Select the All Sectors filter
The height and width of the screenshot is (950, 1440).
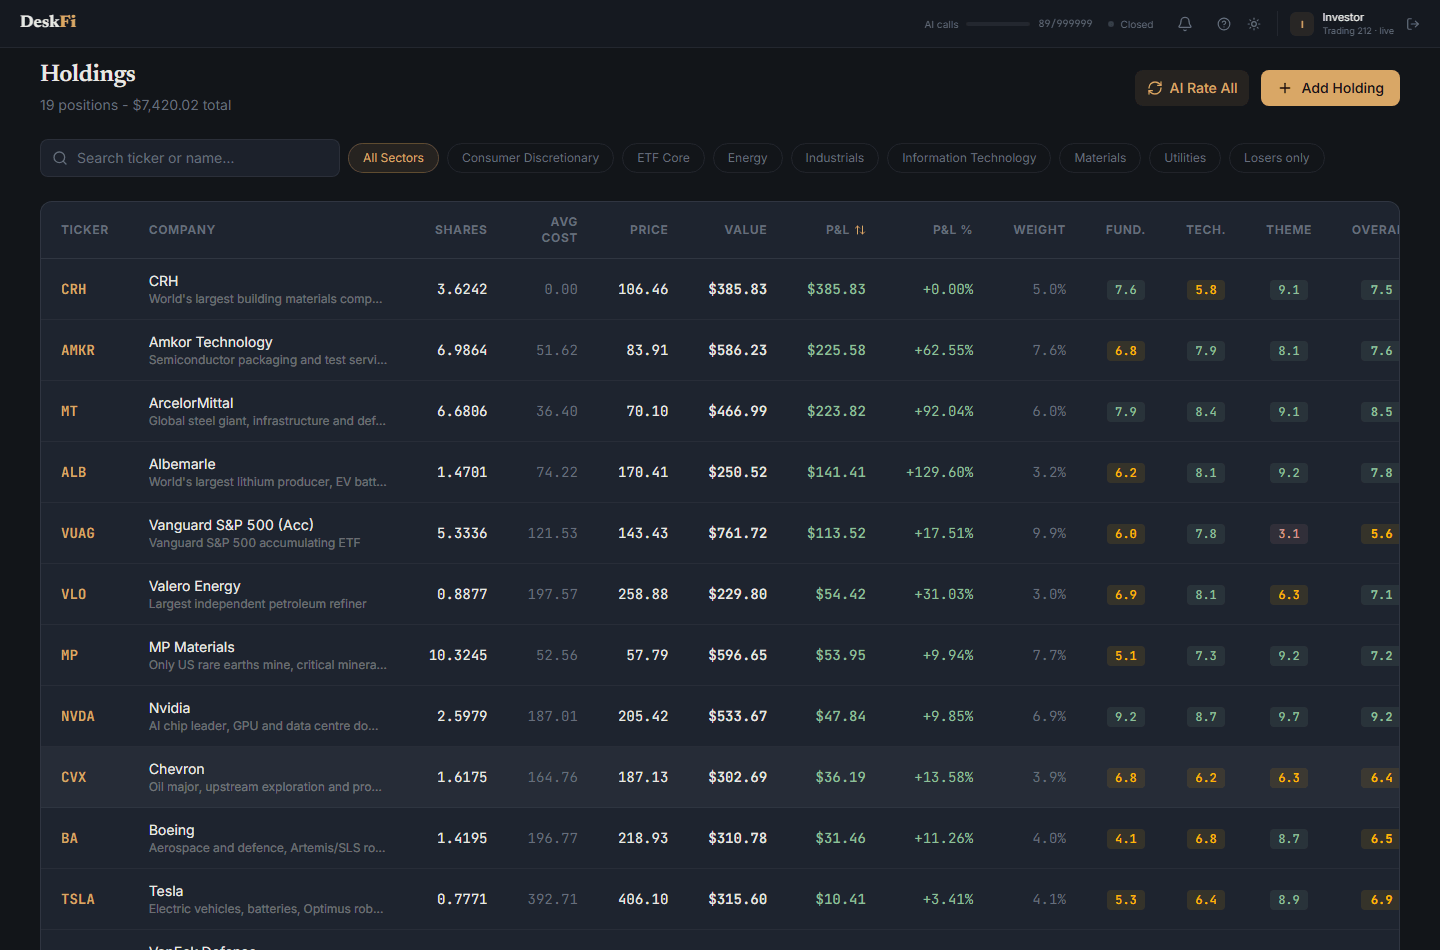pyautogui.click(x=393, y=158)
